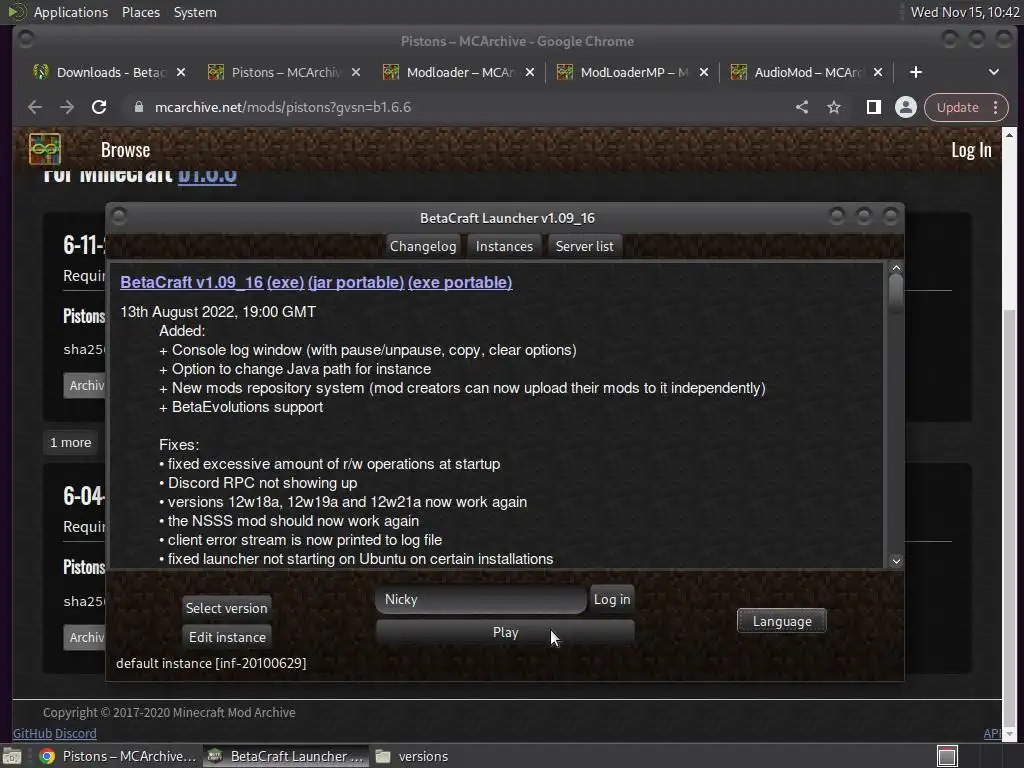Click the Chrome Update button
The image size is (1024, 768).
click(957, 107)
